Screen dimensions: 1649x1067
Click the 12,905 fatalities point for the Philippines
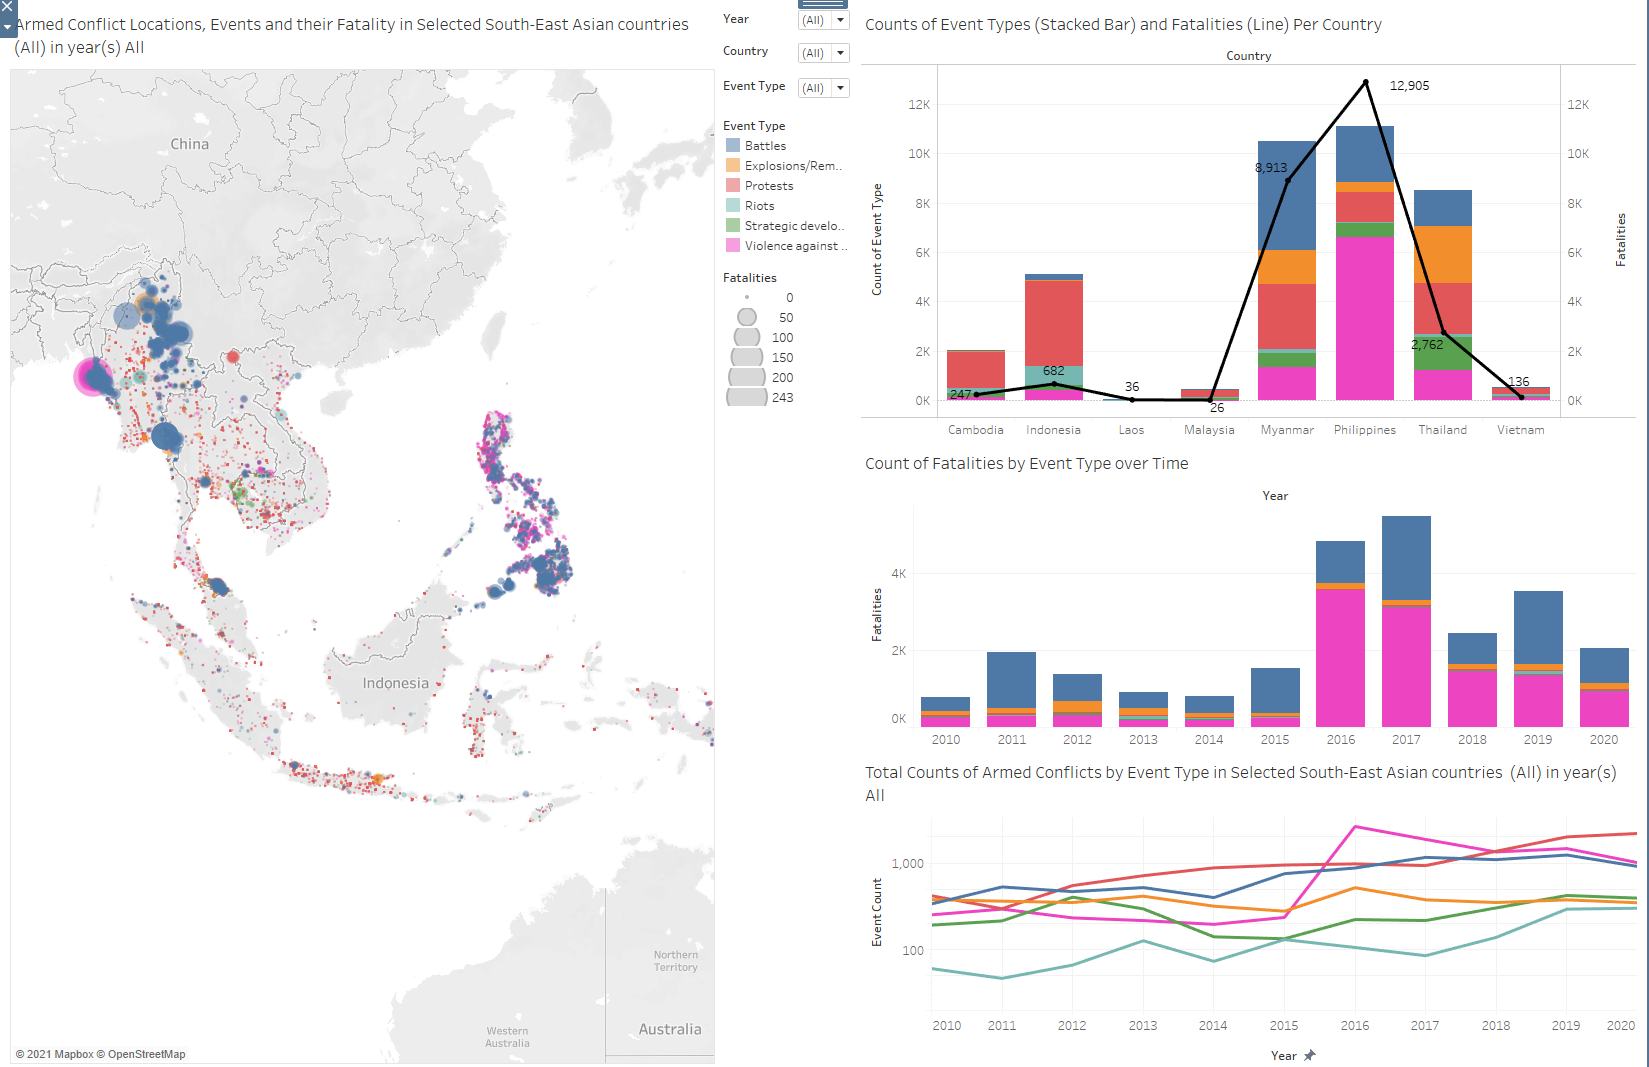(1365, 82)
